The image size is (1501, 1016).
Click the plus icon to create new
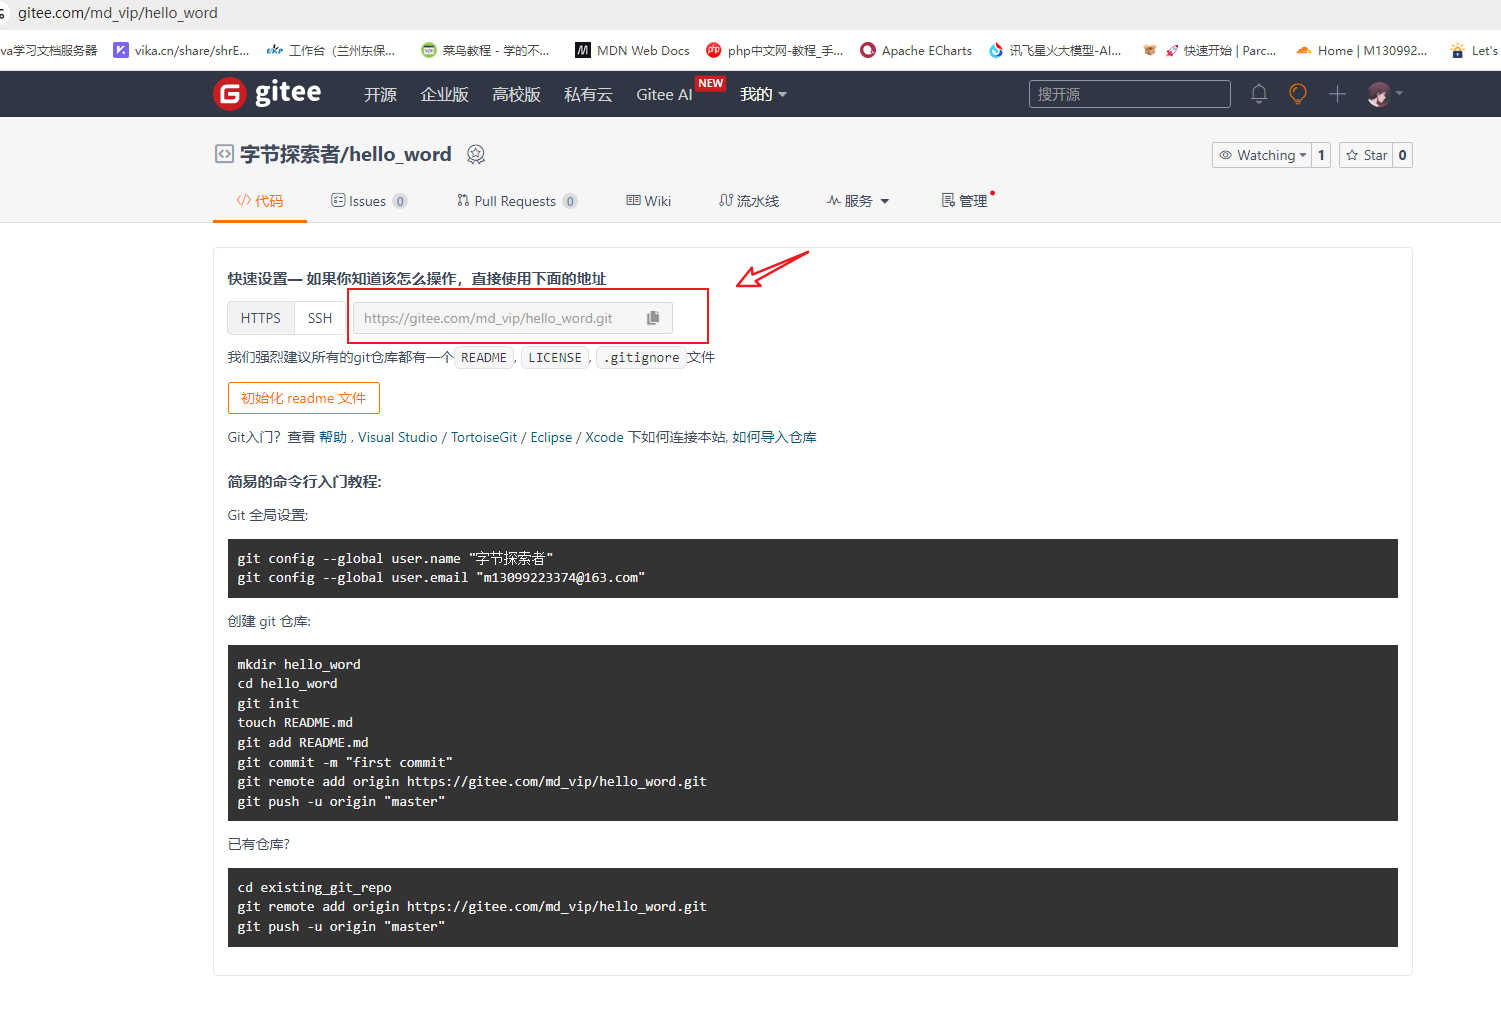coord(1337,94)
